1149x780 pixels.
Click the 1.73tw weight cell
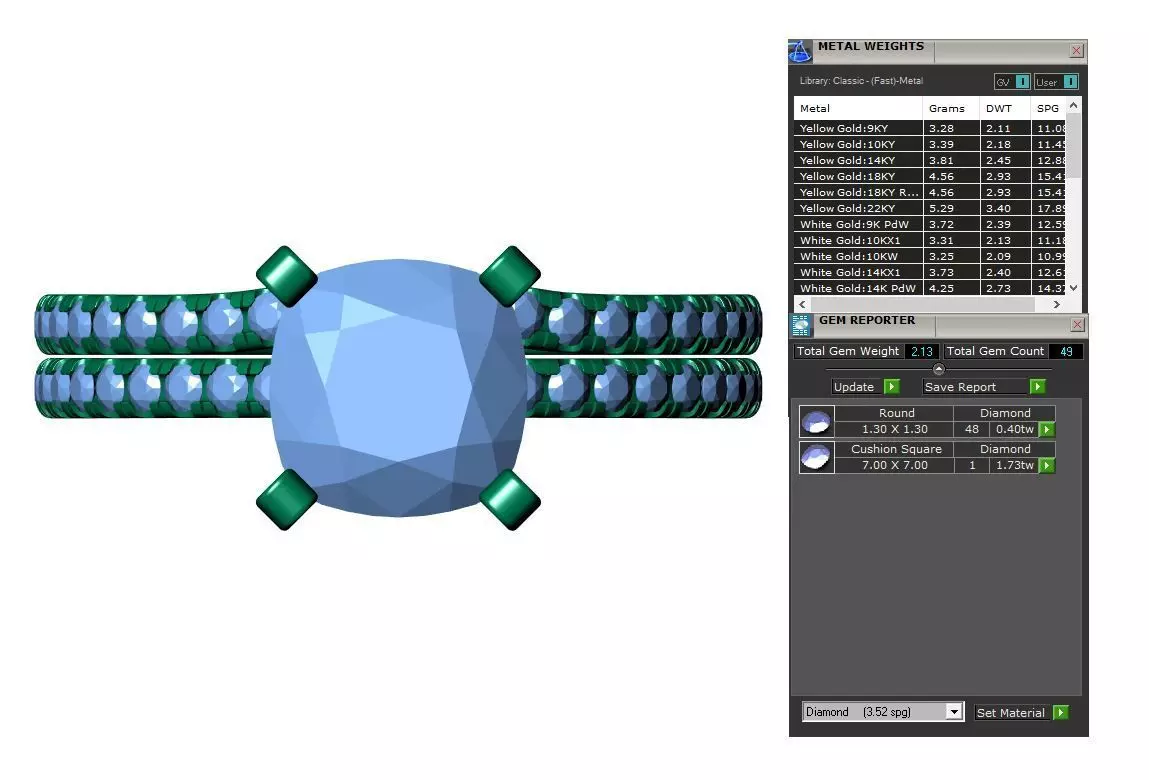(x=1015, y=466)
